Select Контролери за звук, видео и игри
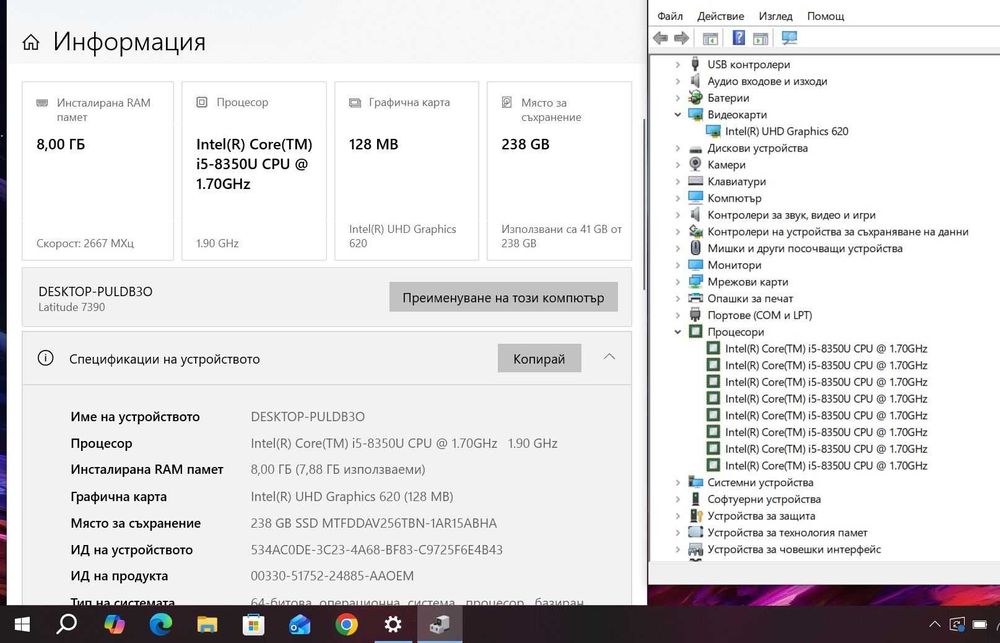The image size is (1000, 643). [791, 215]
